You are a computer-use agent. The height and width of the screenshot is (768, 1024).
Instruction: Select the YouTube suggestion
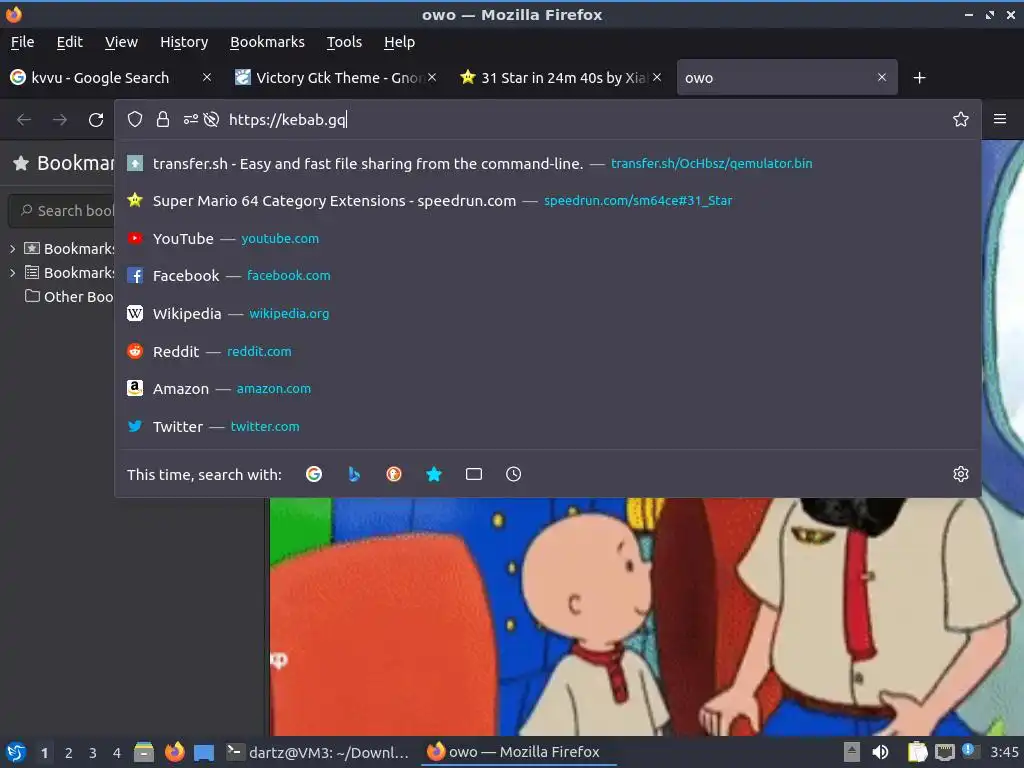click(x=548, y=238)
